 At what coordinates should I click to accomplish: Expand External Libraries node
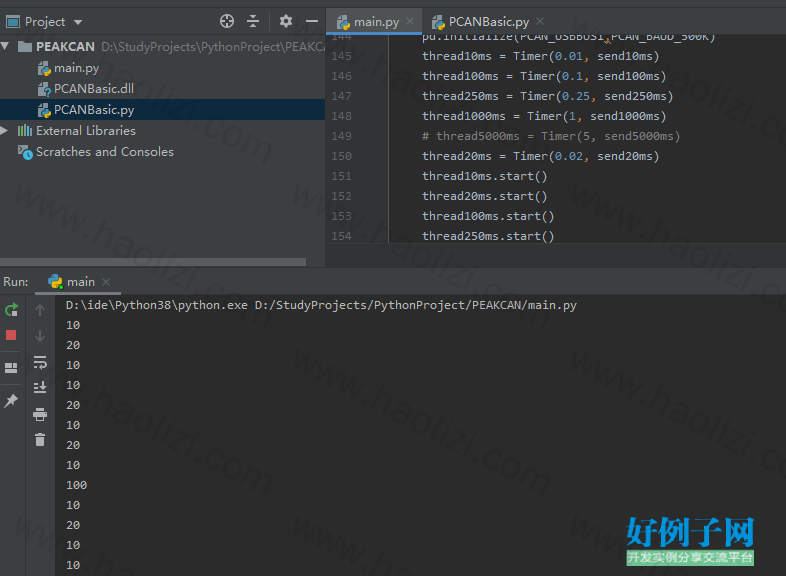pyautogui.click(x=4, y=131)
